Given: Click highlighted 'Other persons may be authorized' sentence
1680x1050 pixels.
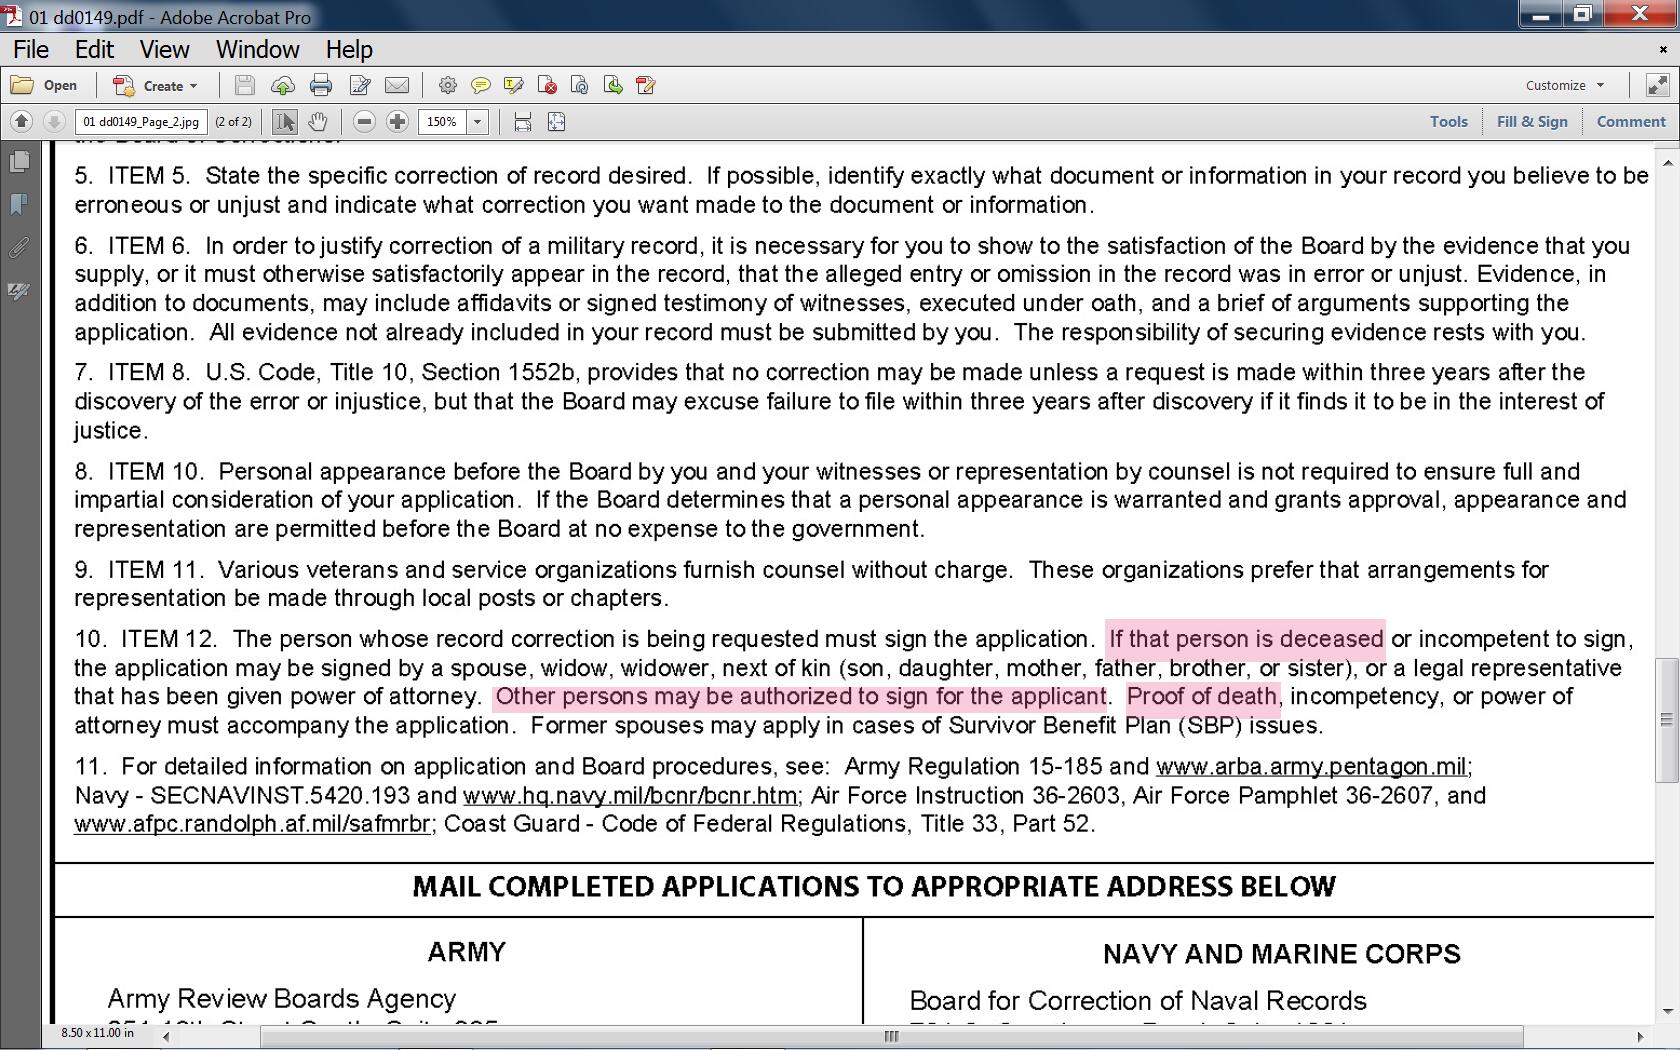Looking at the screenshot, I should [x=800, y=696].
